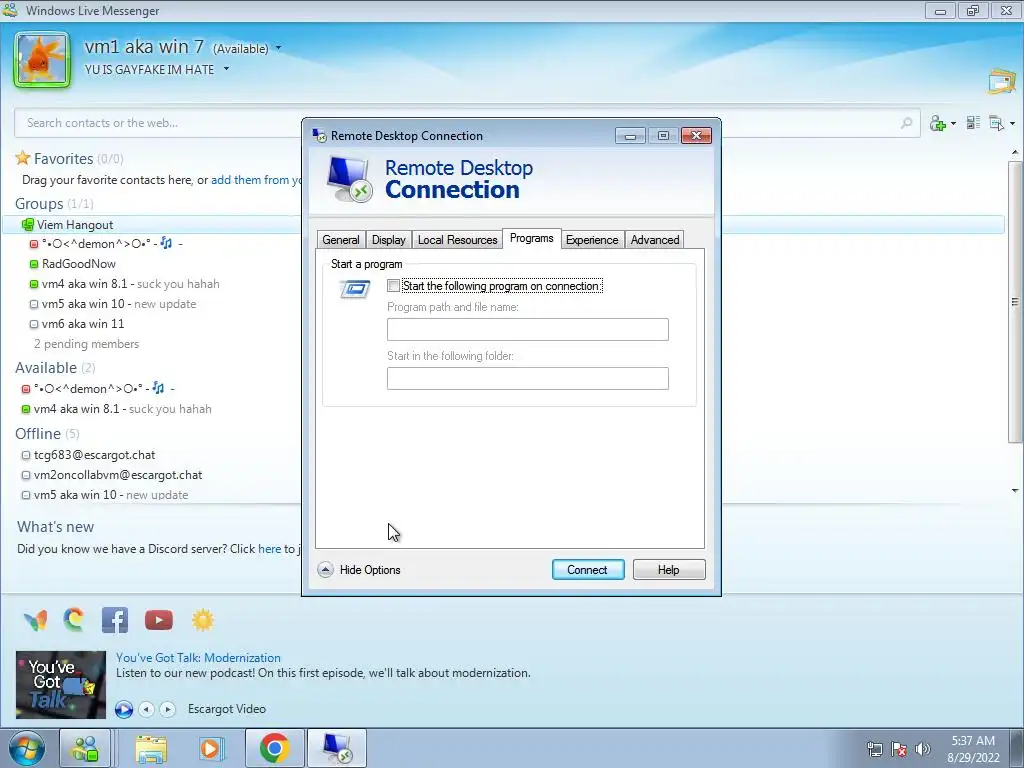Open You've Got Talk: Modernization link
1024x768 pixels.
click(198, 658)
